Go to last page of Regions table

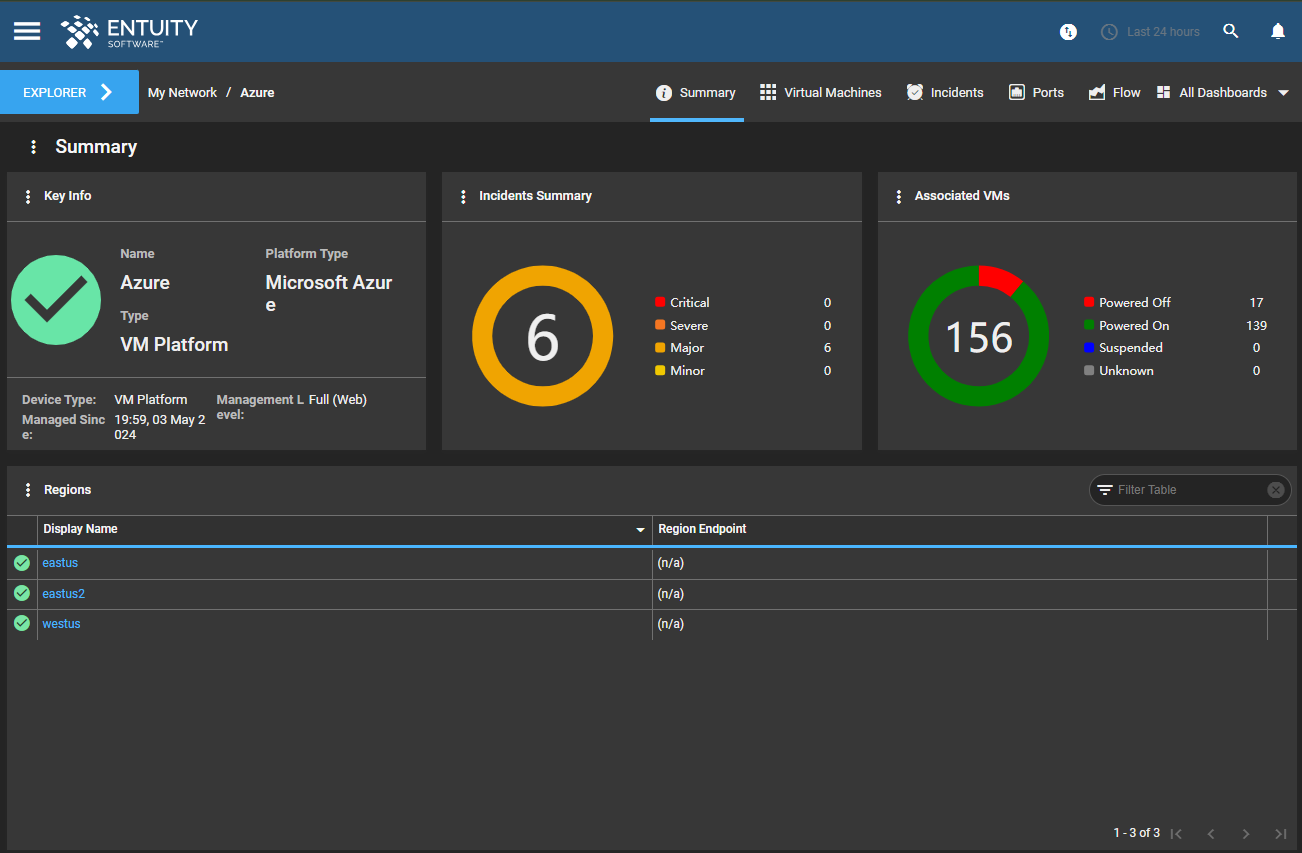[x=1281, y=834]
